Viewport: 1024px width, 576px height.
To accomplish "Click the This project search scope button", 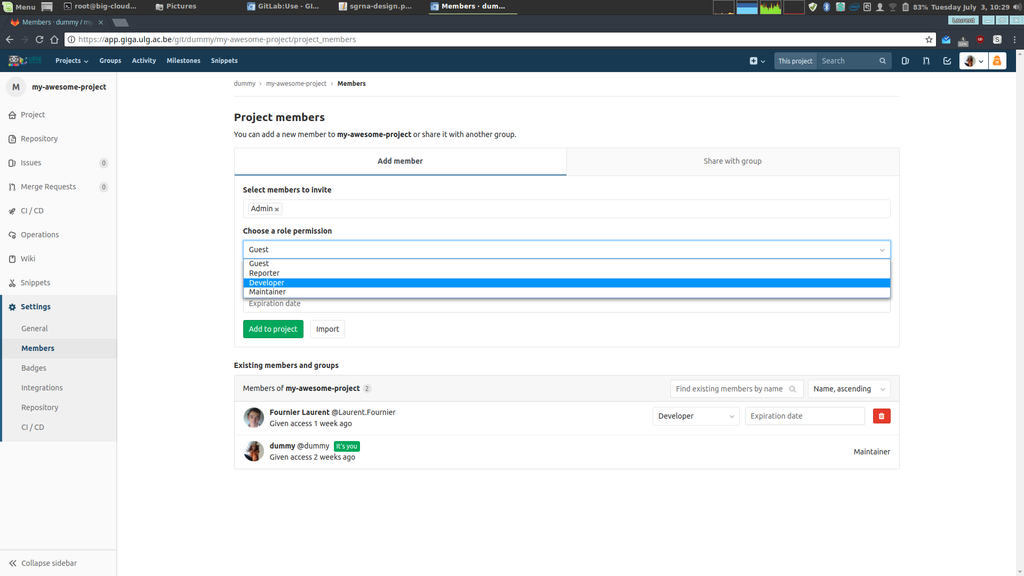I will 795,61.
